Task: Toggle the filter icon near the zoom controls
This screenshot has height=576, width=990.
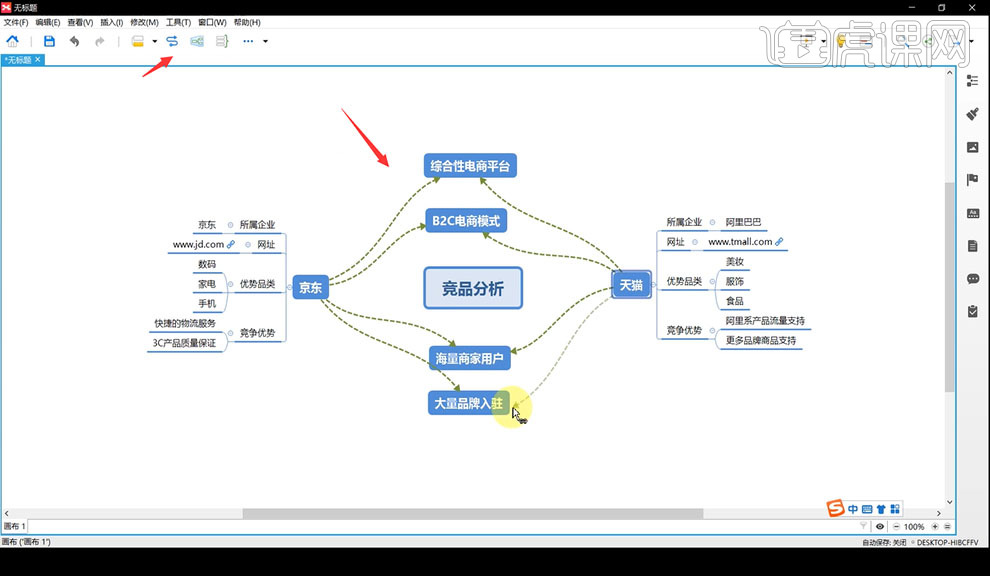Action: 863,526
